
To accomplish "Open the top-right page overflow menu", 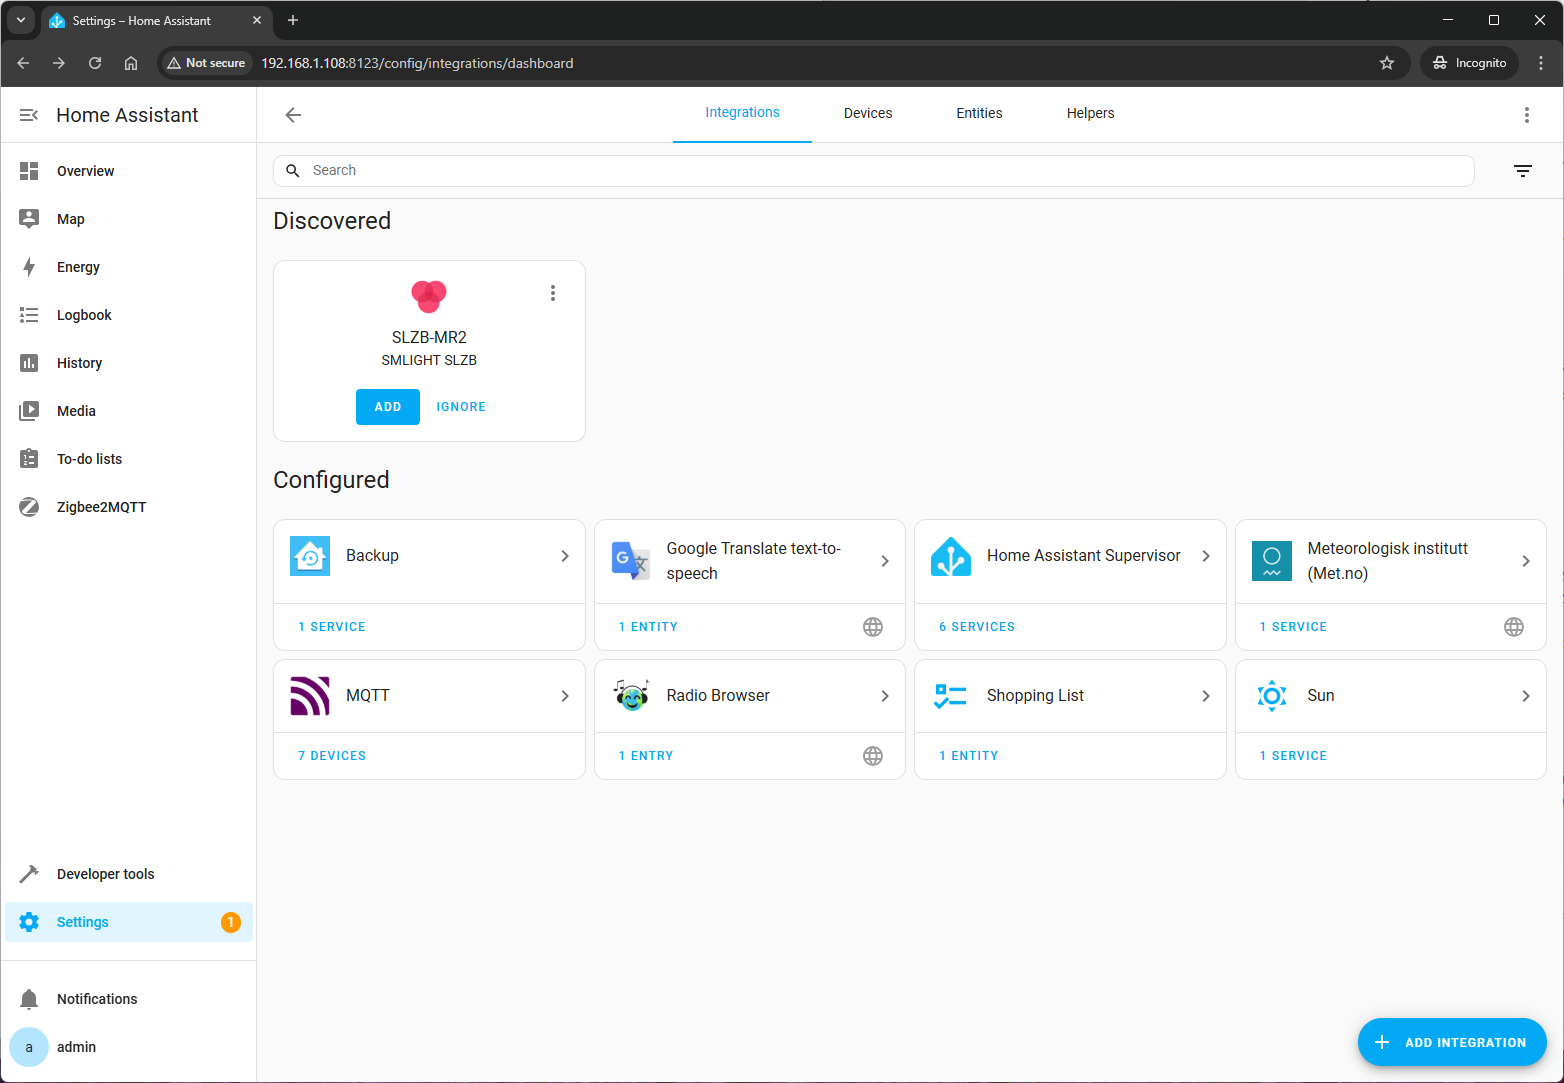I will pyautogui.click(x=1526, y=115).
